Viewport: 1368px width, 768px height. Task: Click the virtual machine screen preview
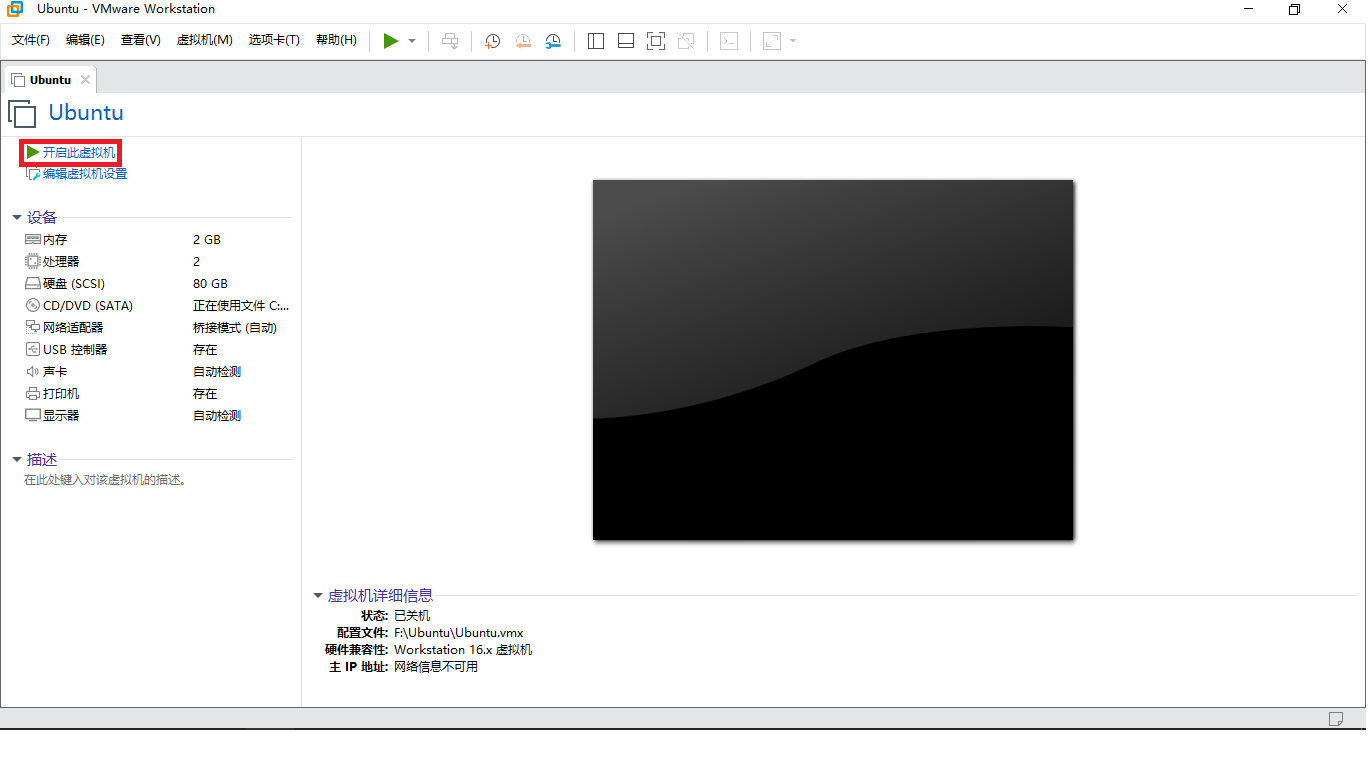pyautogui.click(x=833, y=360)
